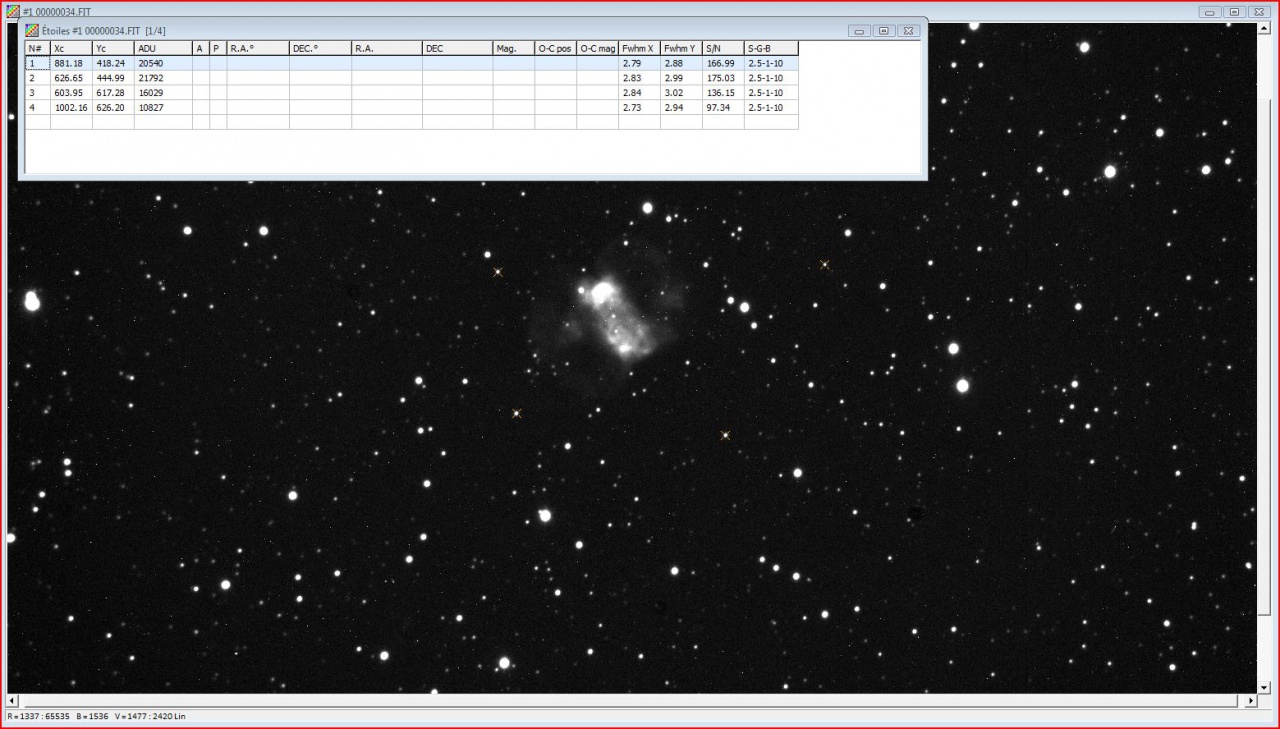This screenshot has width=1280, height=729.
Task: Sort by the Yc column header
Action: pos(114,48)
